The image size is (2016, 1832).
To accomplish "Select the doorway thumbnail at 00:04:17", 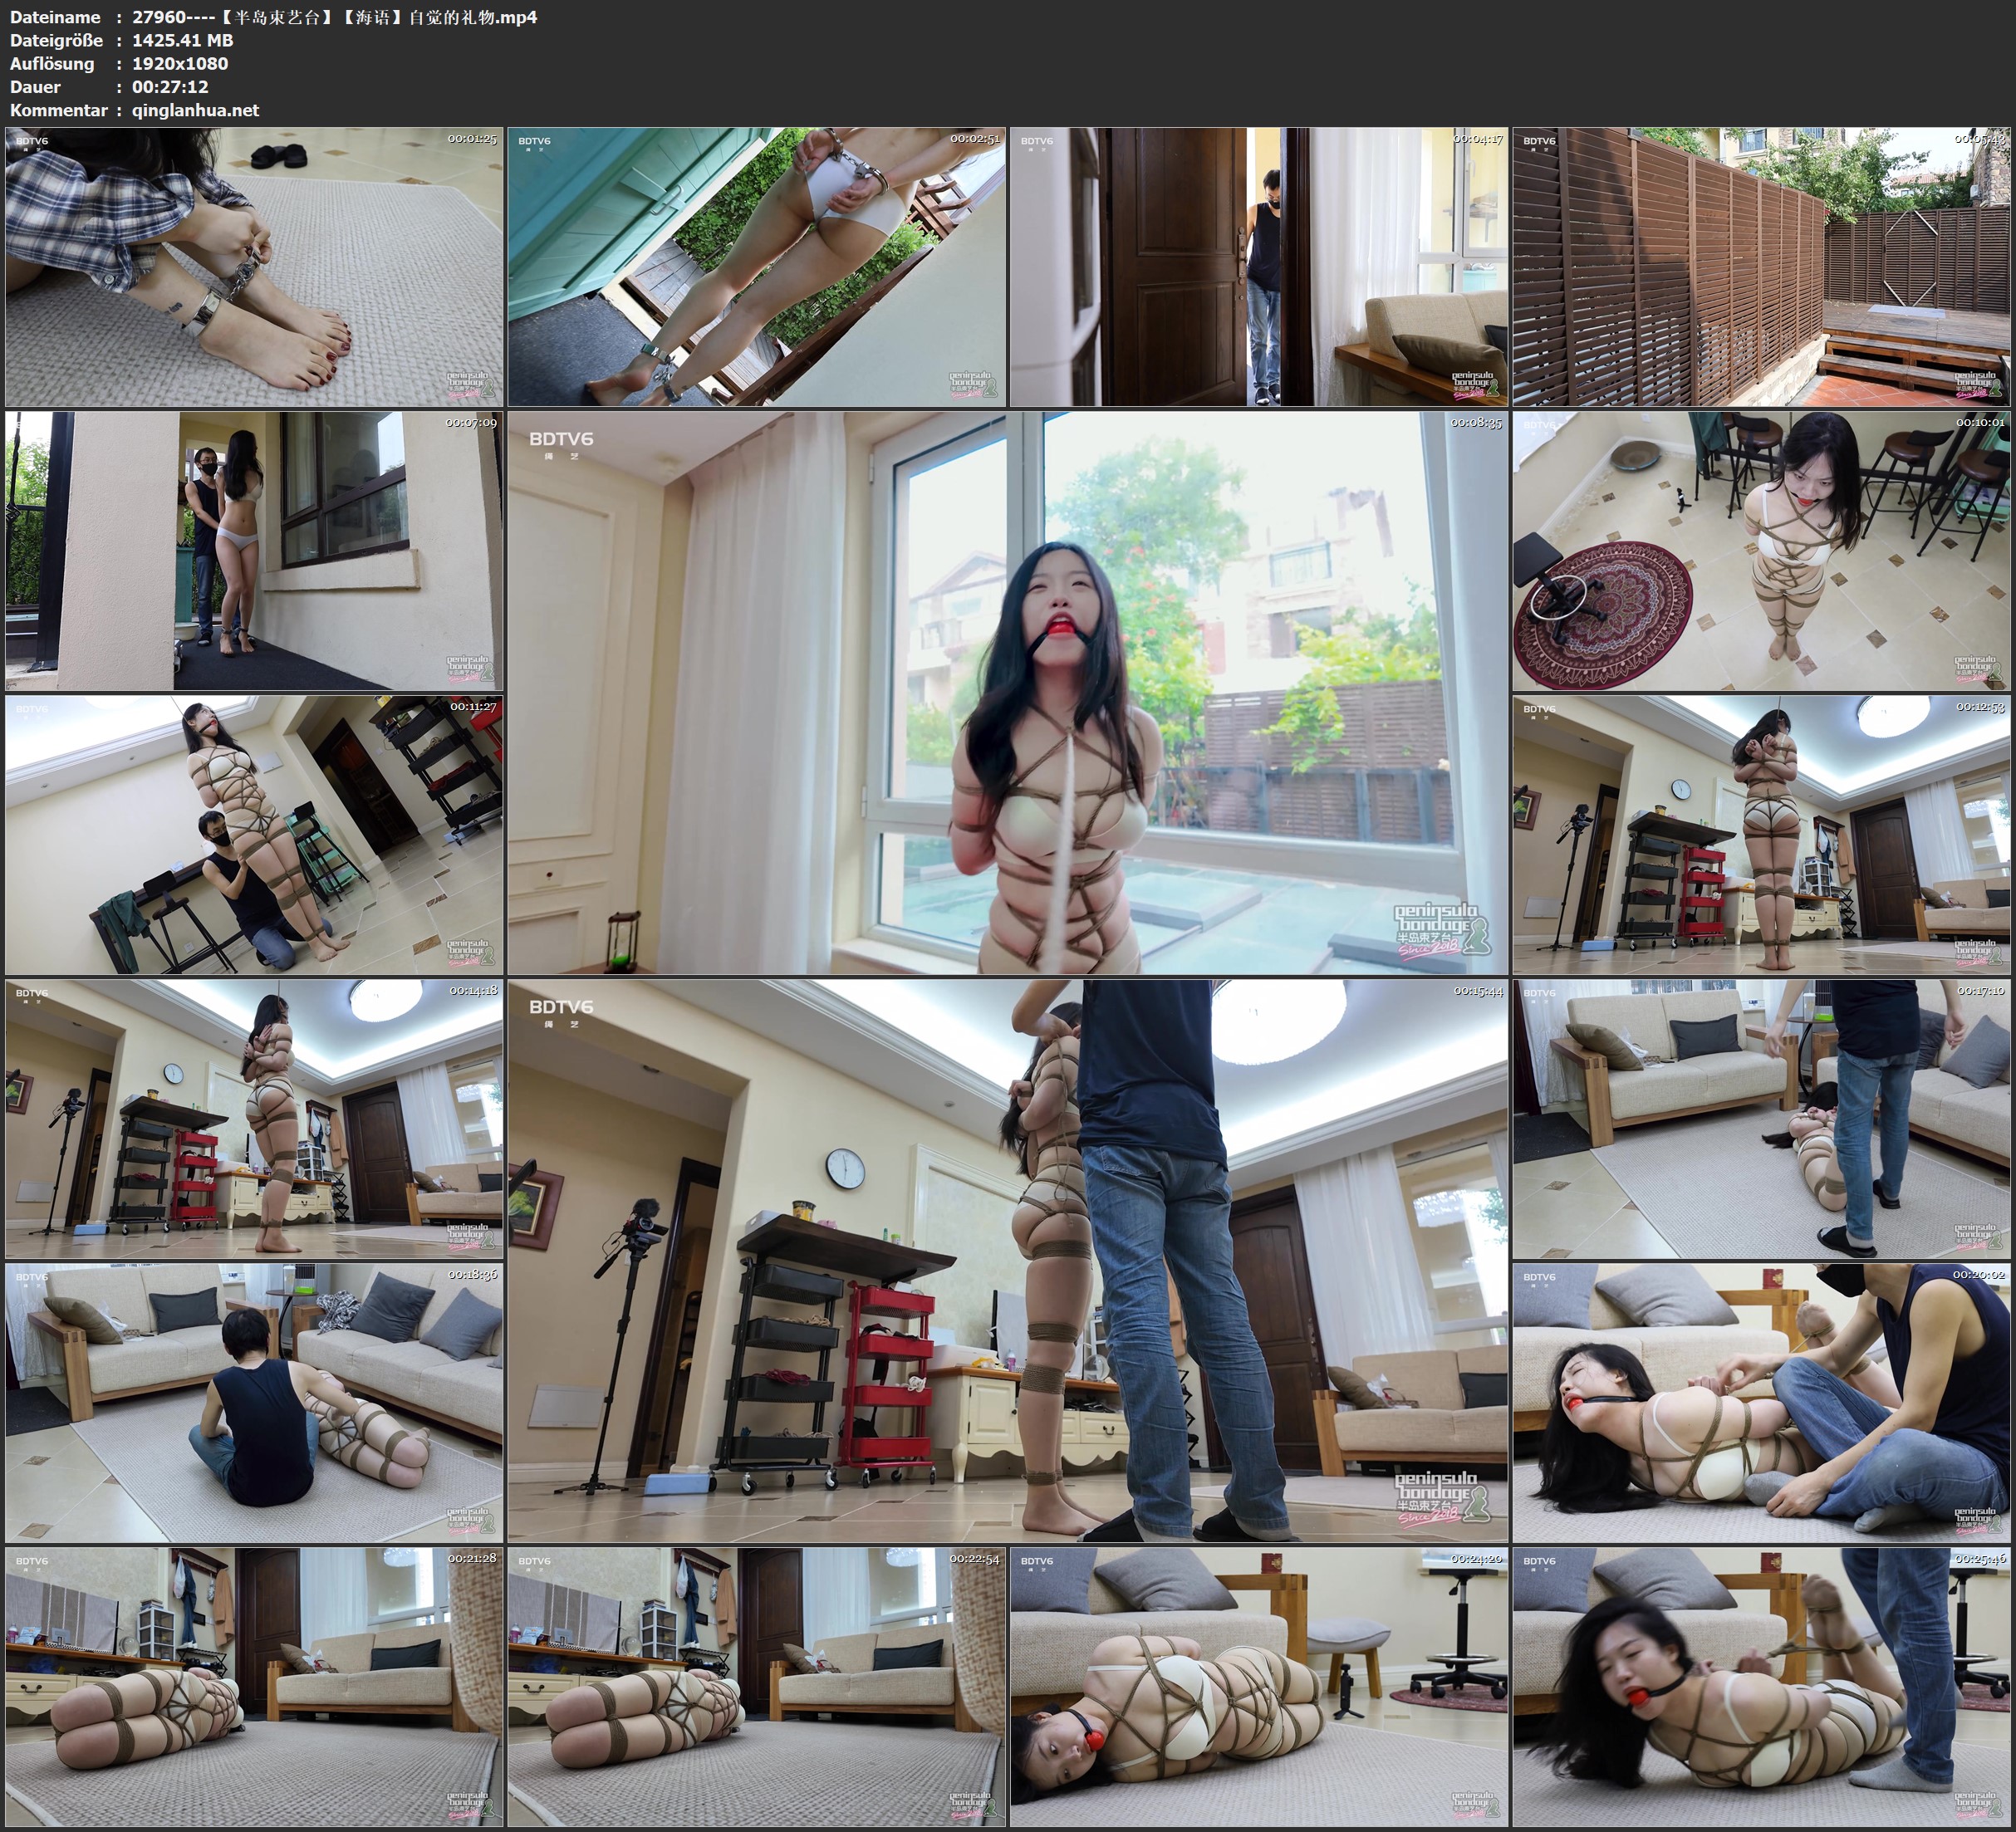I will click(1258, 266).
